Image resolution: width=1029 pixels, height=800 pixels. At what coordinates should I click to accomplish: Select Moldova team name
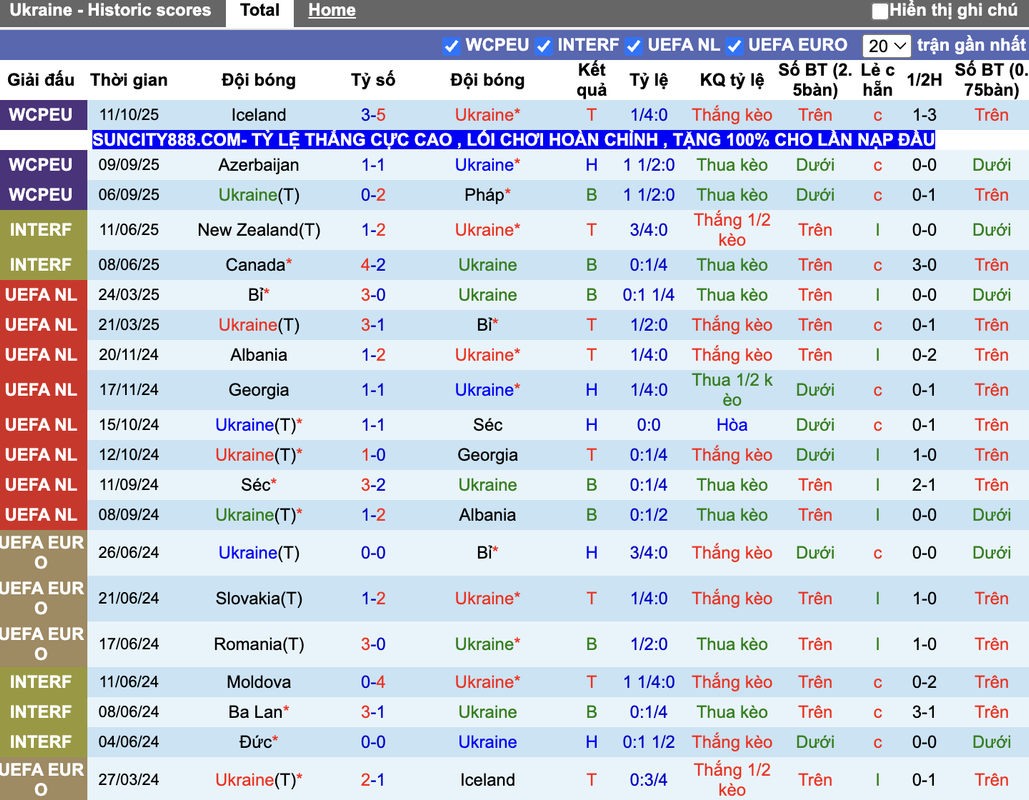tap(259, 682)
